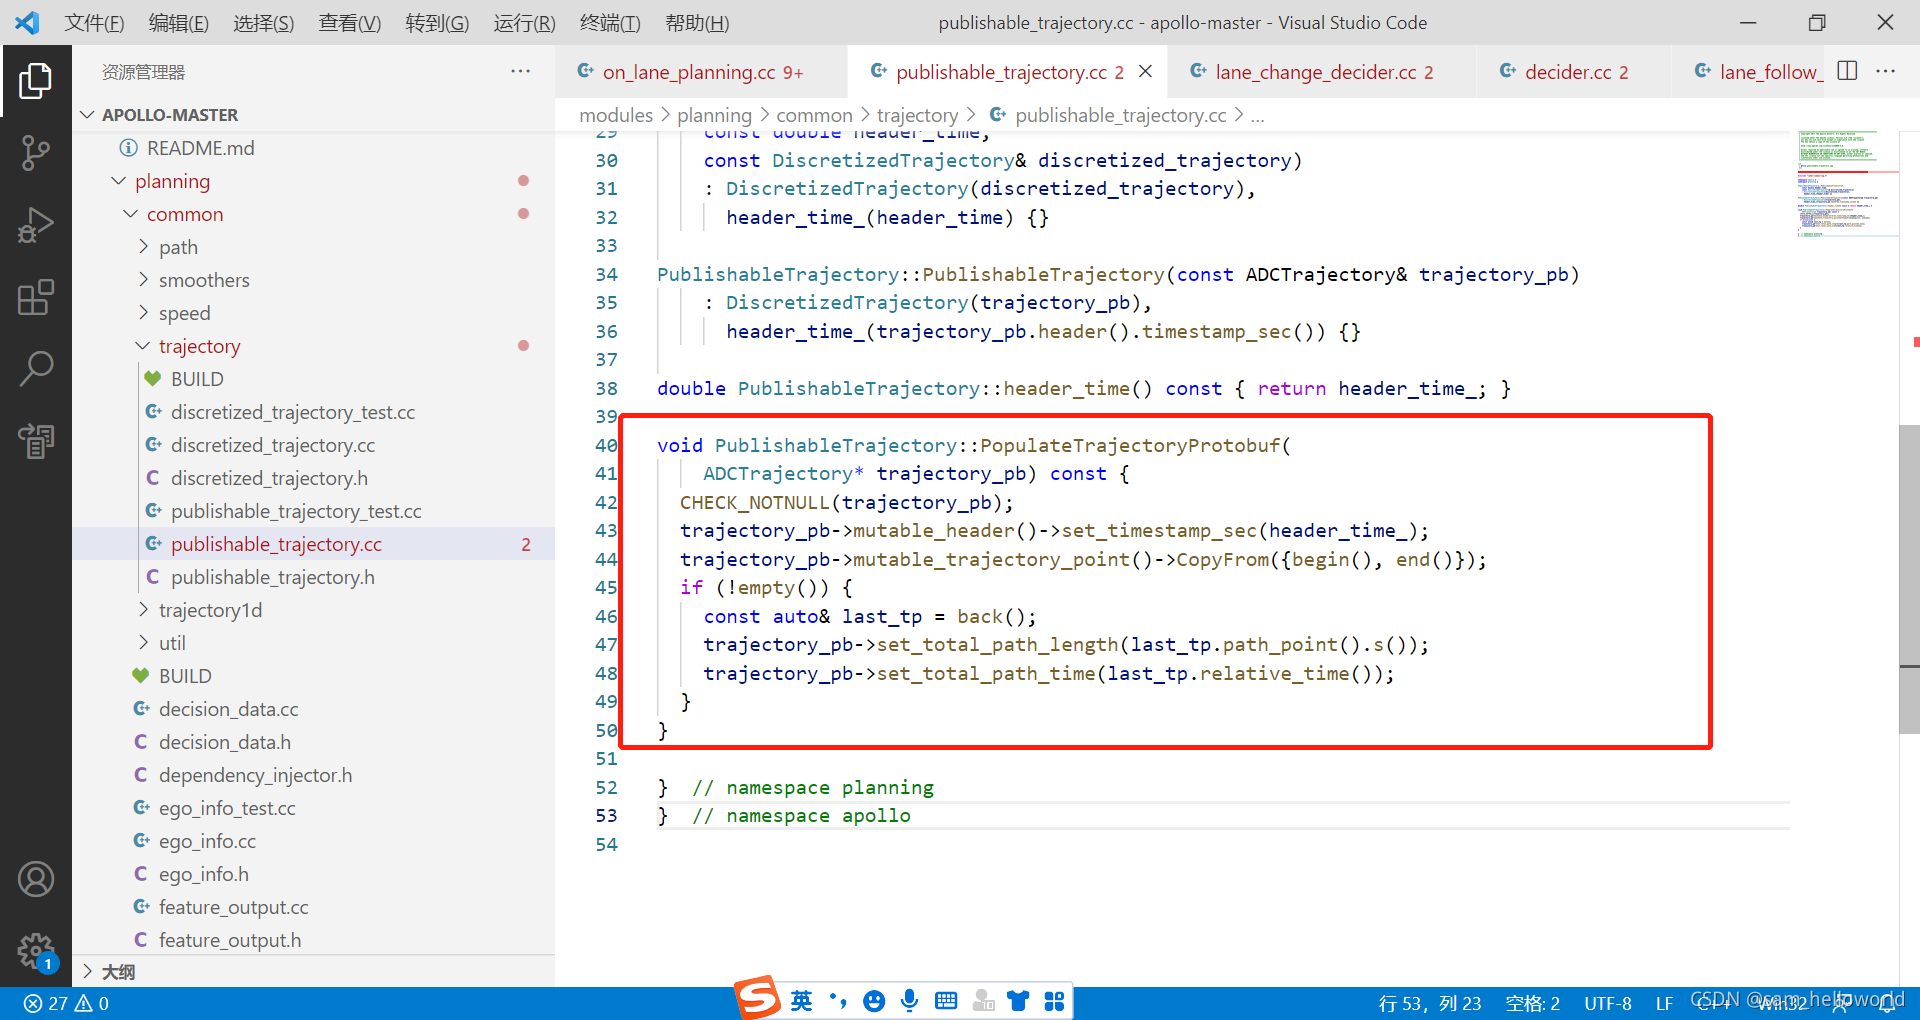Click the VS Code logo icon
The width and height of the screenshot is (1920, 1020).
(x=27, y=22)
